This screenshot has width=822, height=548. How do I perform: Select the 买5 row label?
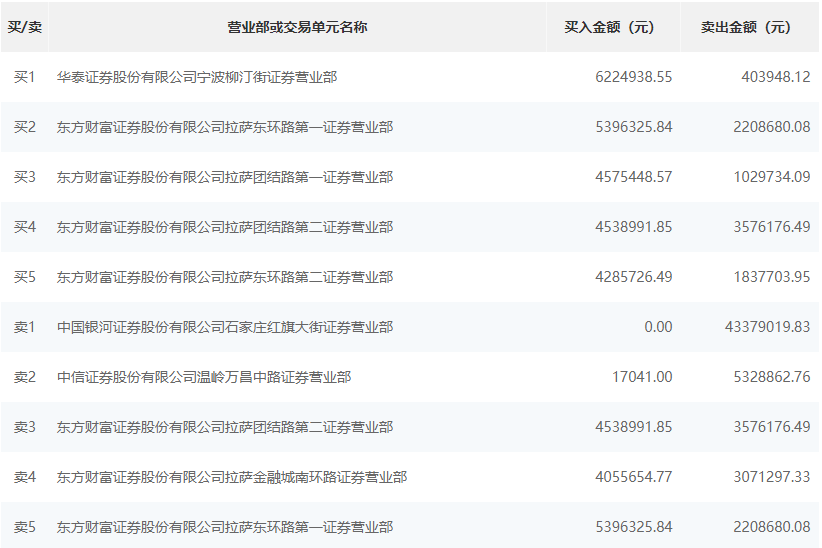25,277
